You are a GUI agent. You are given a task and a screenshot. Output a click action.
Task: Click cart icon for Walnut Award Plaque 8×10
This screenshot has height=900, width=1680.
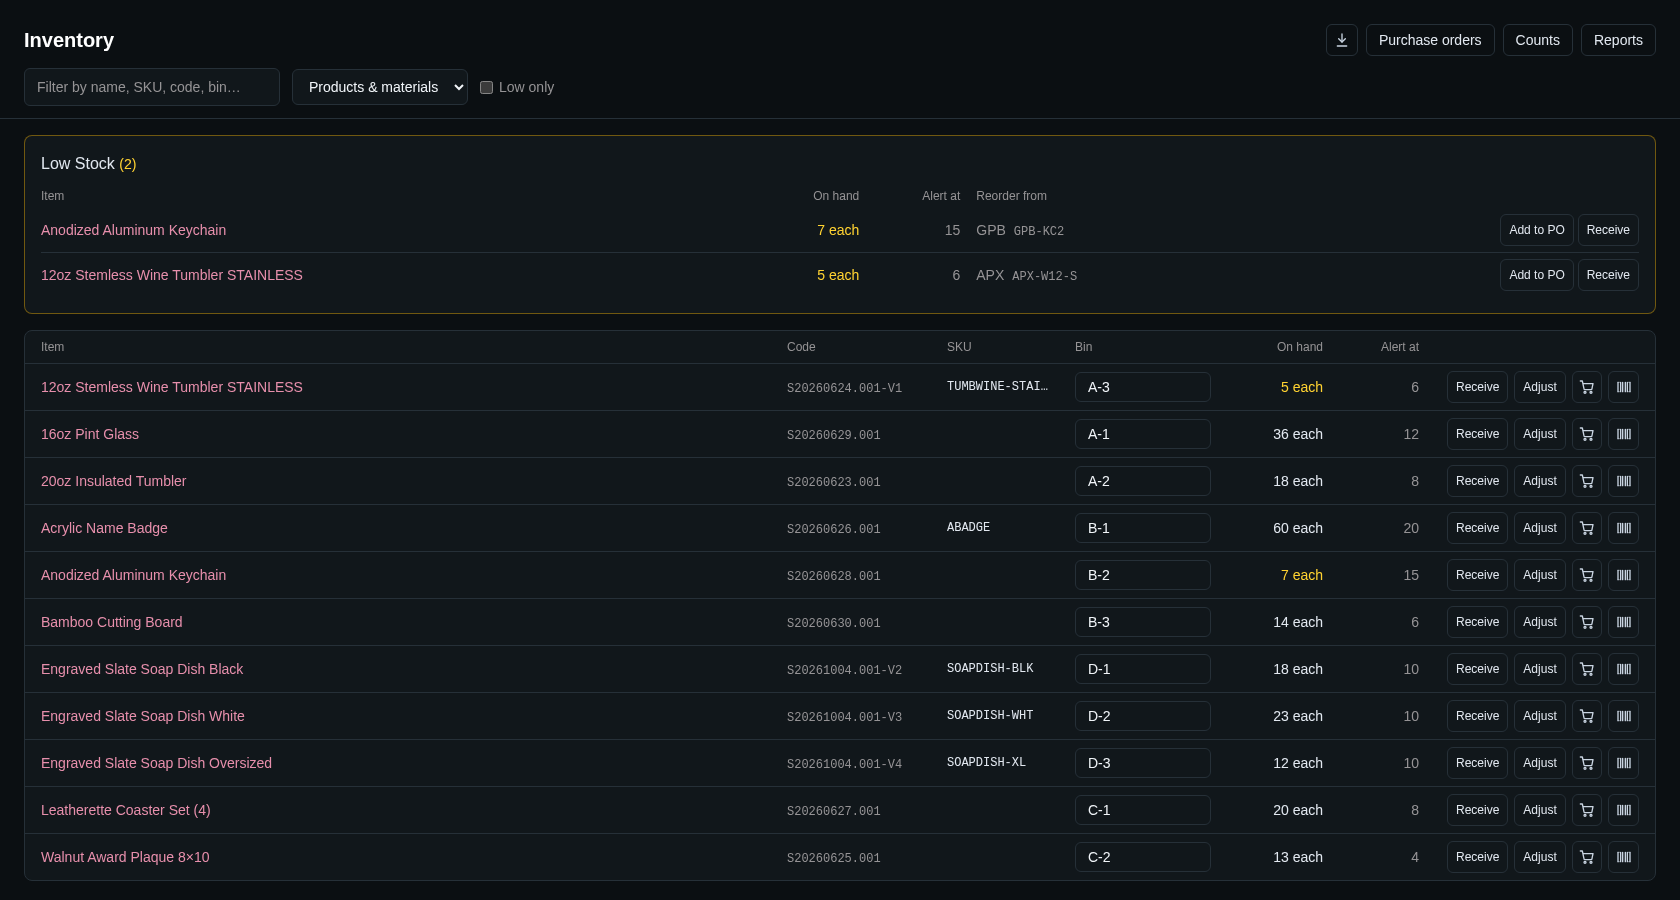click(1587, 857)
